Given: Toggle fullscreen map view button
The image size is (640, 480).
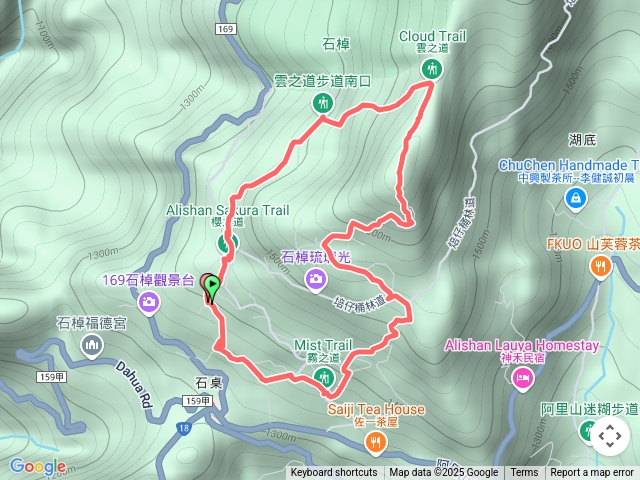Looking at the screenshot, I should tap(610, 436).
